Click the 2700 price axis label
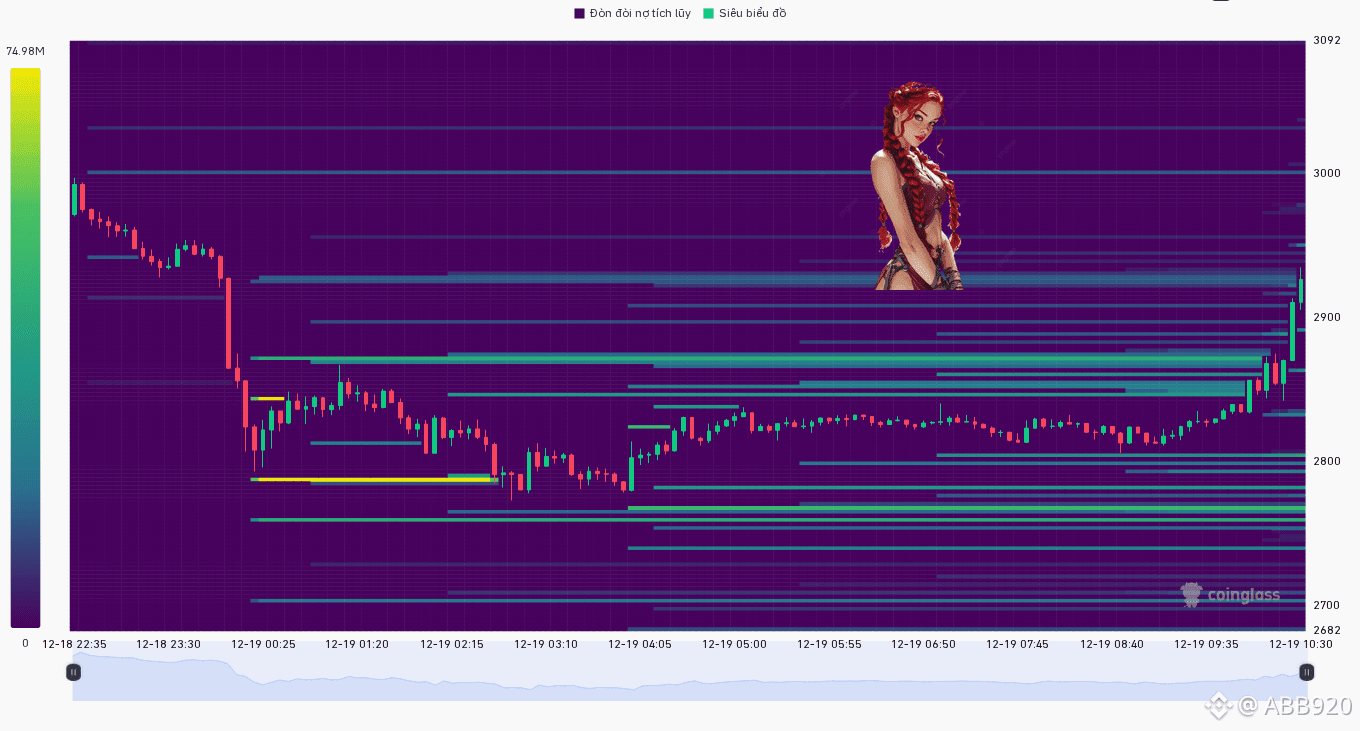The image size is (1360, 731). [1326, 605]
